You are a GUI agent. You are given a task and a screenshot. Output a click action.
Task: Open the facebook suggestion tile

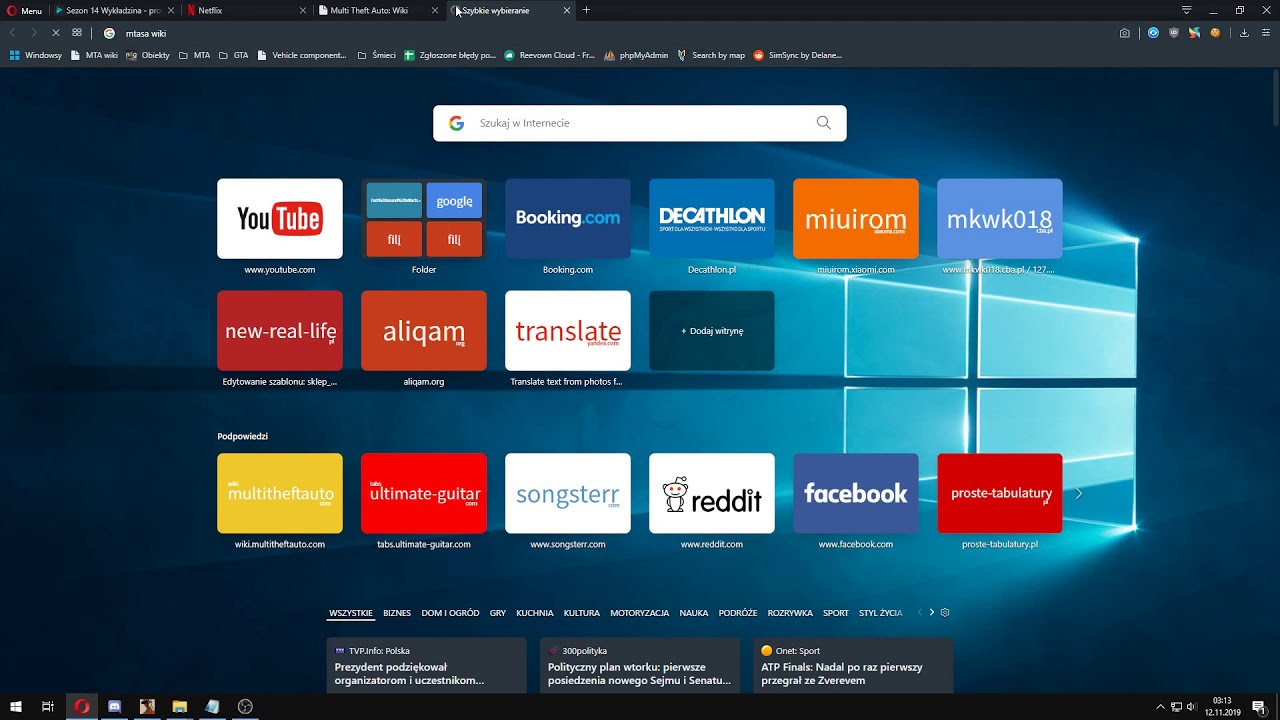(856, 493)
